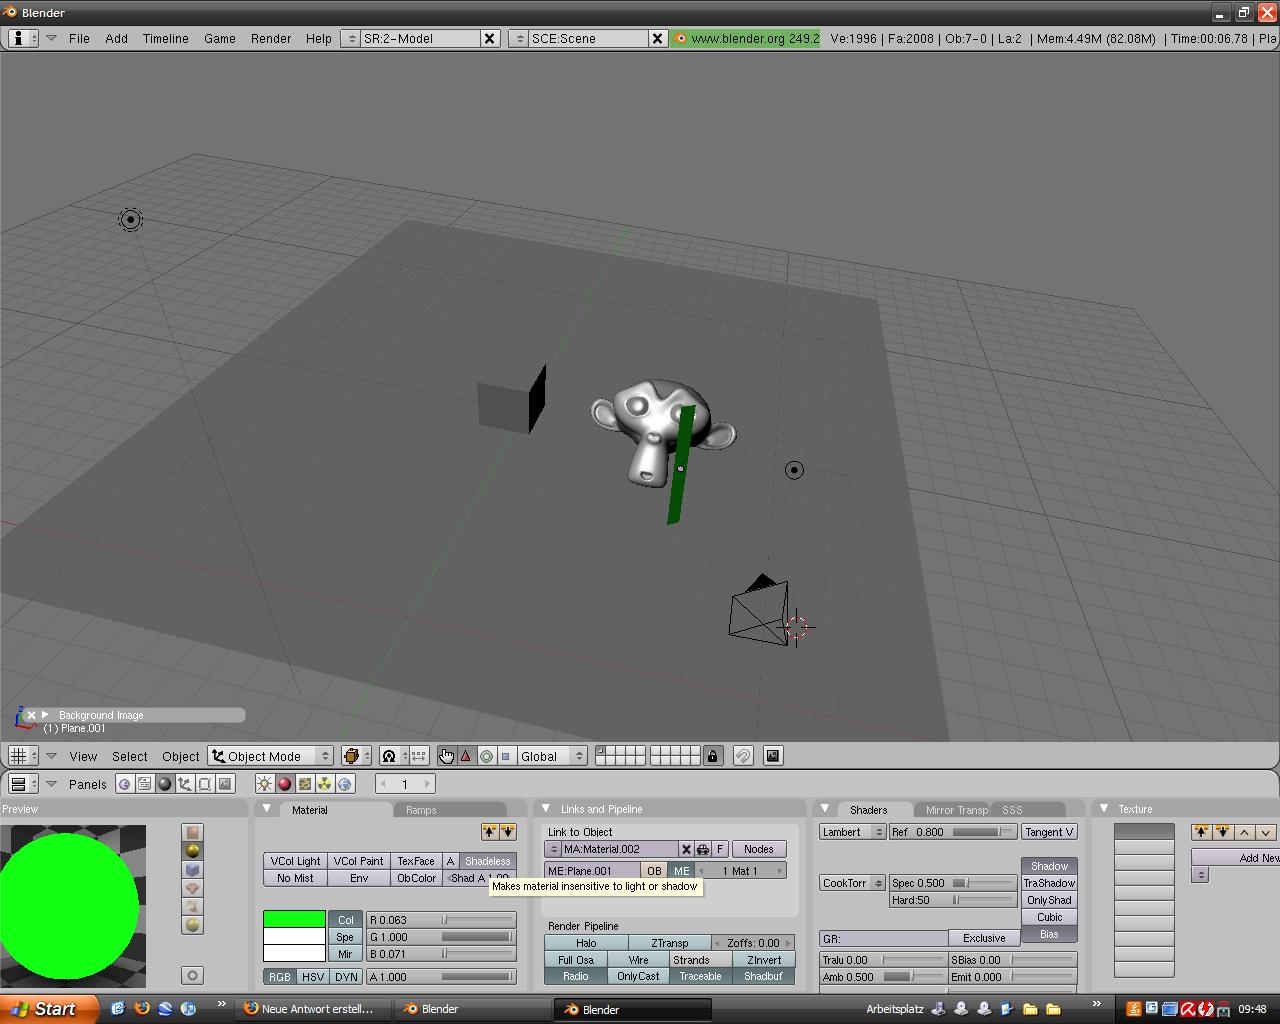Set preview type to large sphere with sky
This screenshot has width=1280, height=1024.
point(193,926)
